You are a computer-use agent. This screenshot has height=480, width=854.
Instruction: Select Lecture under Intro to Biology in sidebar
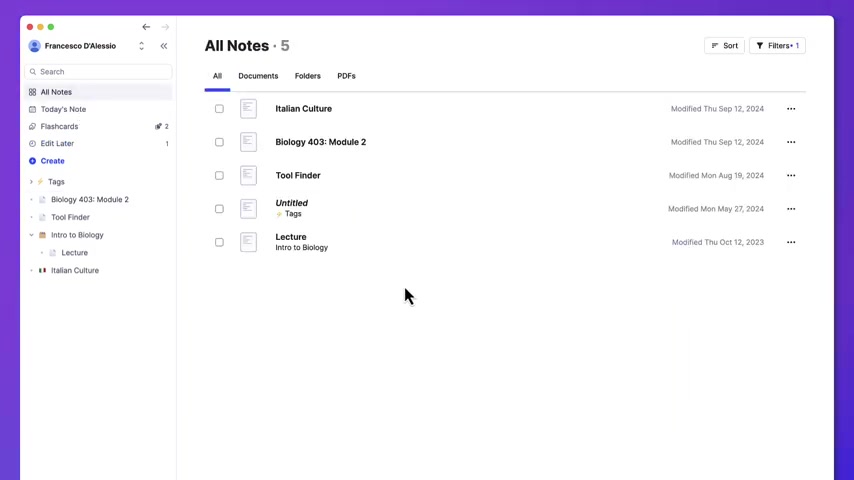click(x=75, y=253)
